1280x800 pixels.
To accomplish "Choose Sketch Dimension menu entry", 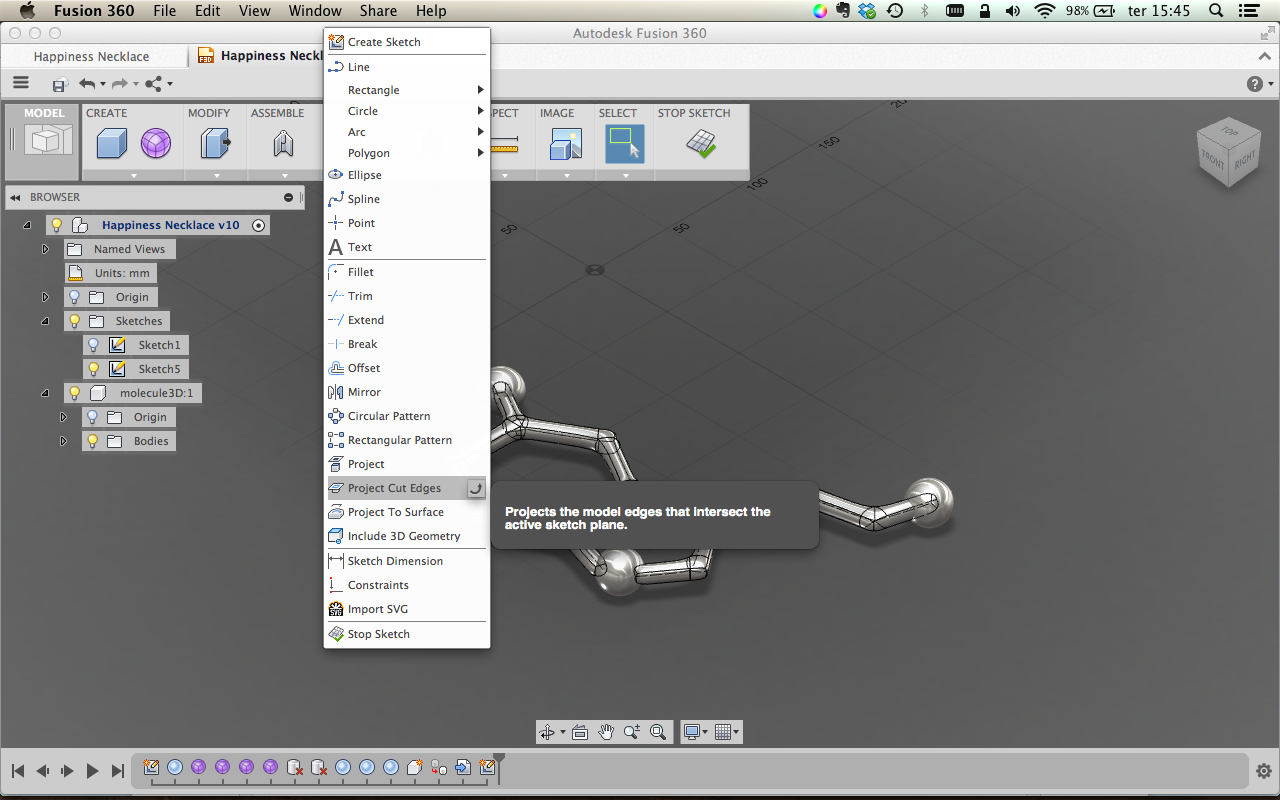I will pos(407,561).
